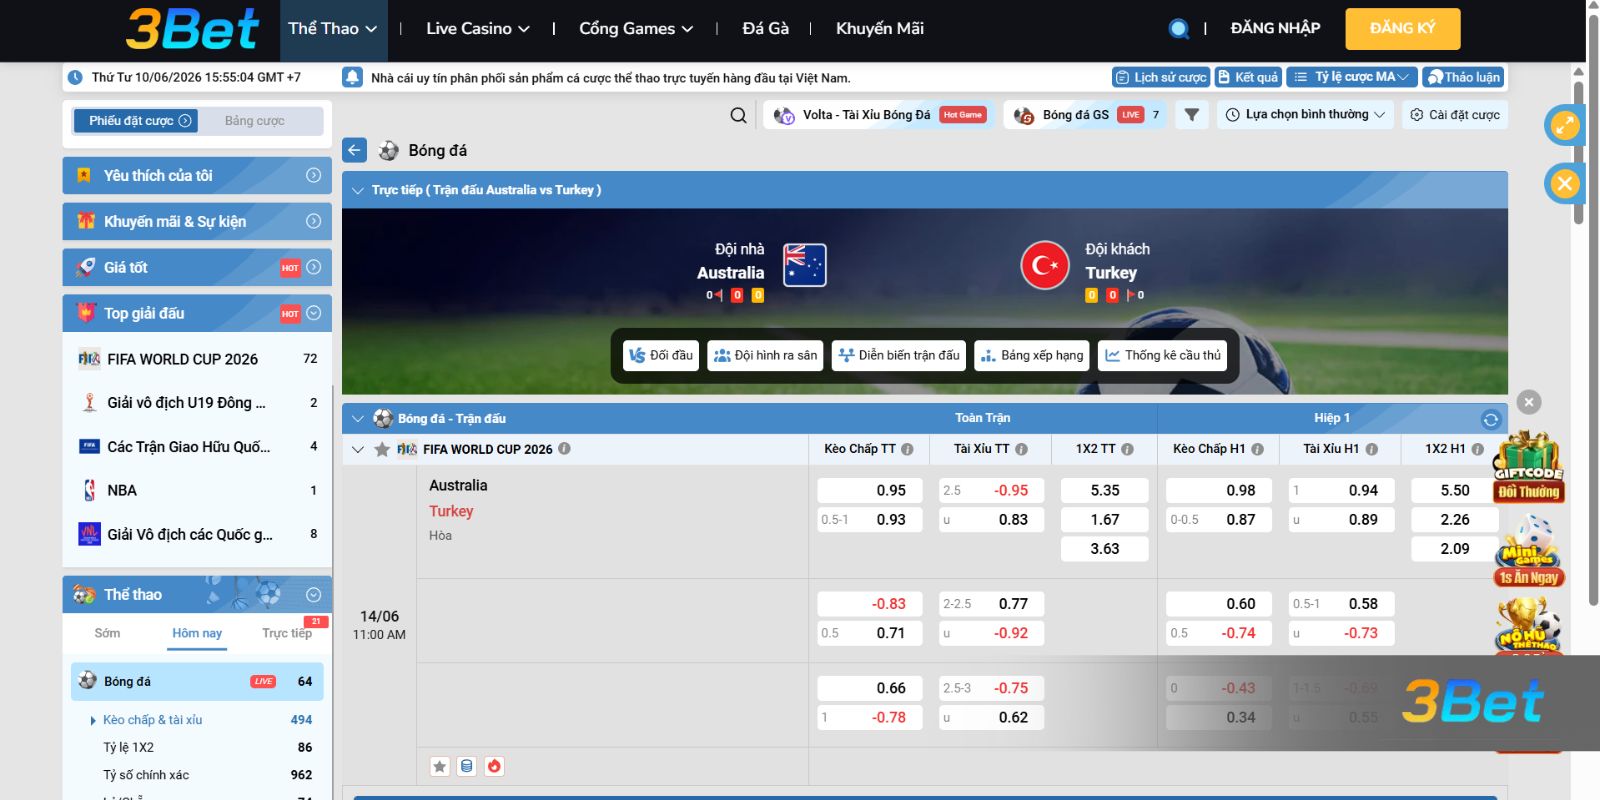Image resolution: width=1600 pixels, height=800 pixels.
Task: Click the Turkey flag icon
Action: pyautogui.click(x=1045, y=265)
